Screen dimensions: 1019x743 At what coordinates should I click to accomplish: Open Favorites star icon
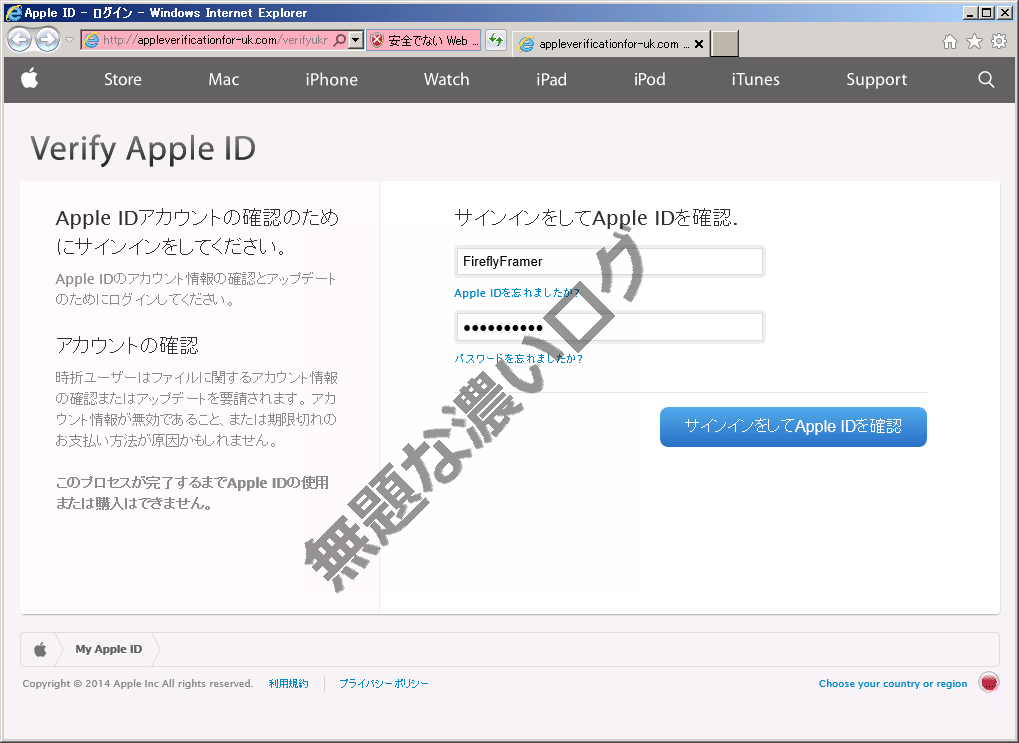tap(974, 42)
